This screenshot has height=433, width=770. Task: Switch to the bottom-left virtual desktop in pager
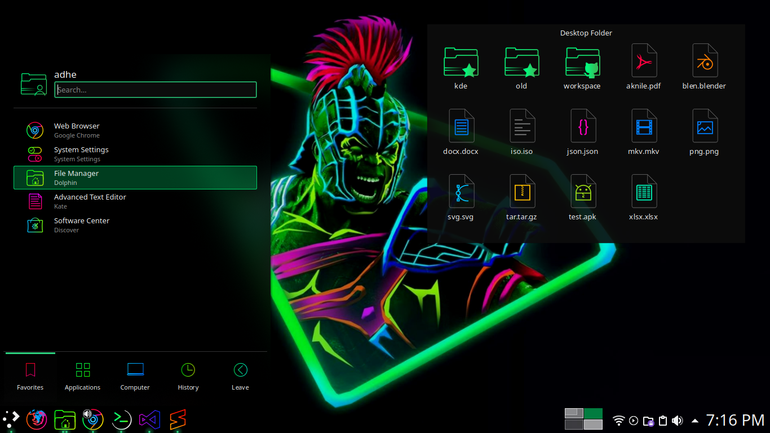coord(574,424)
